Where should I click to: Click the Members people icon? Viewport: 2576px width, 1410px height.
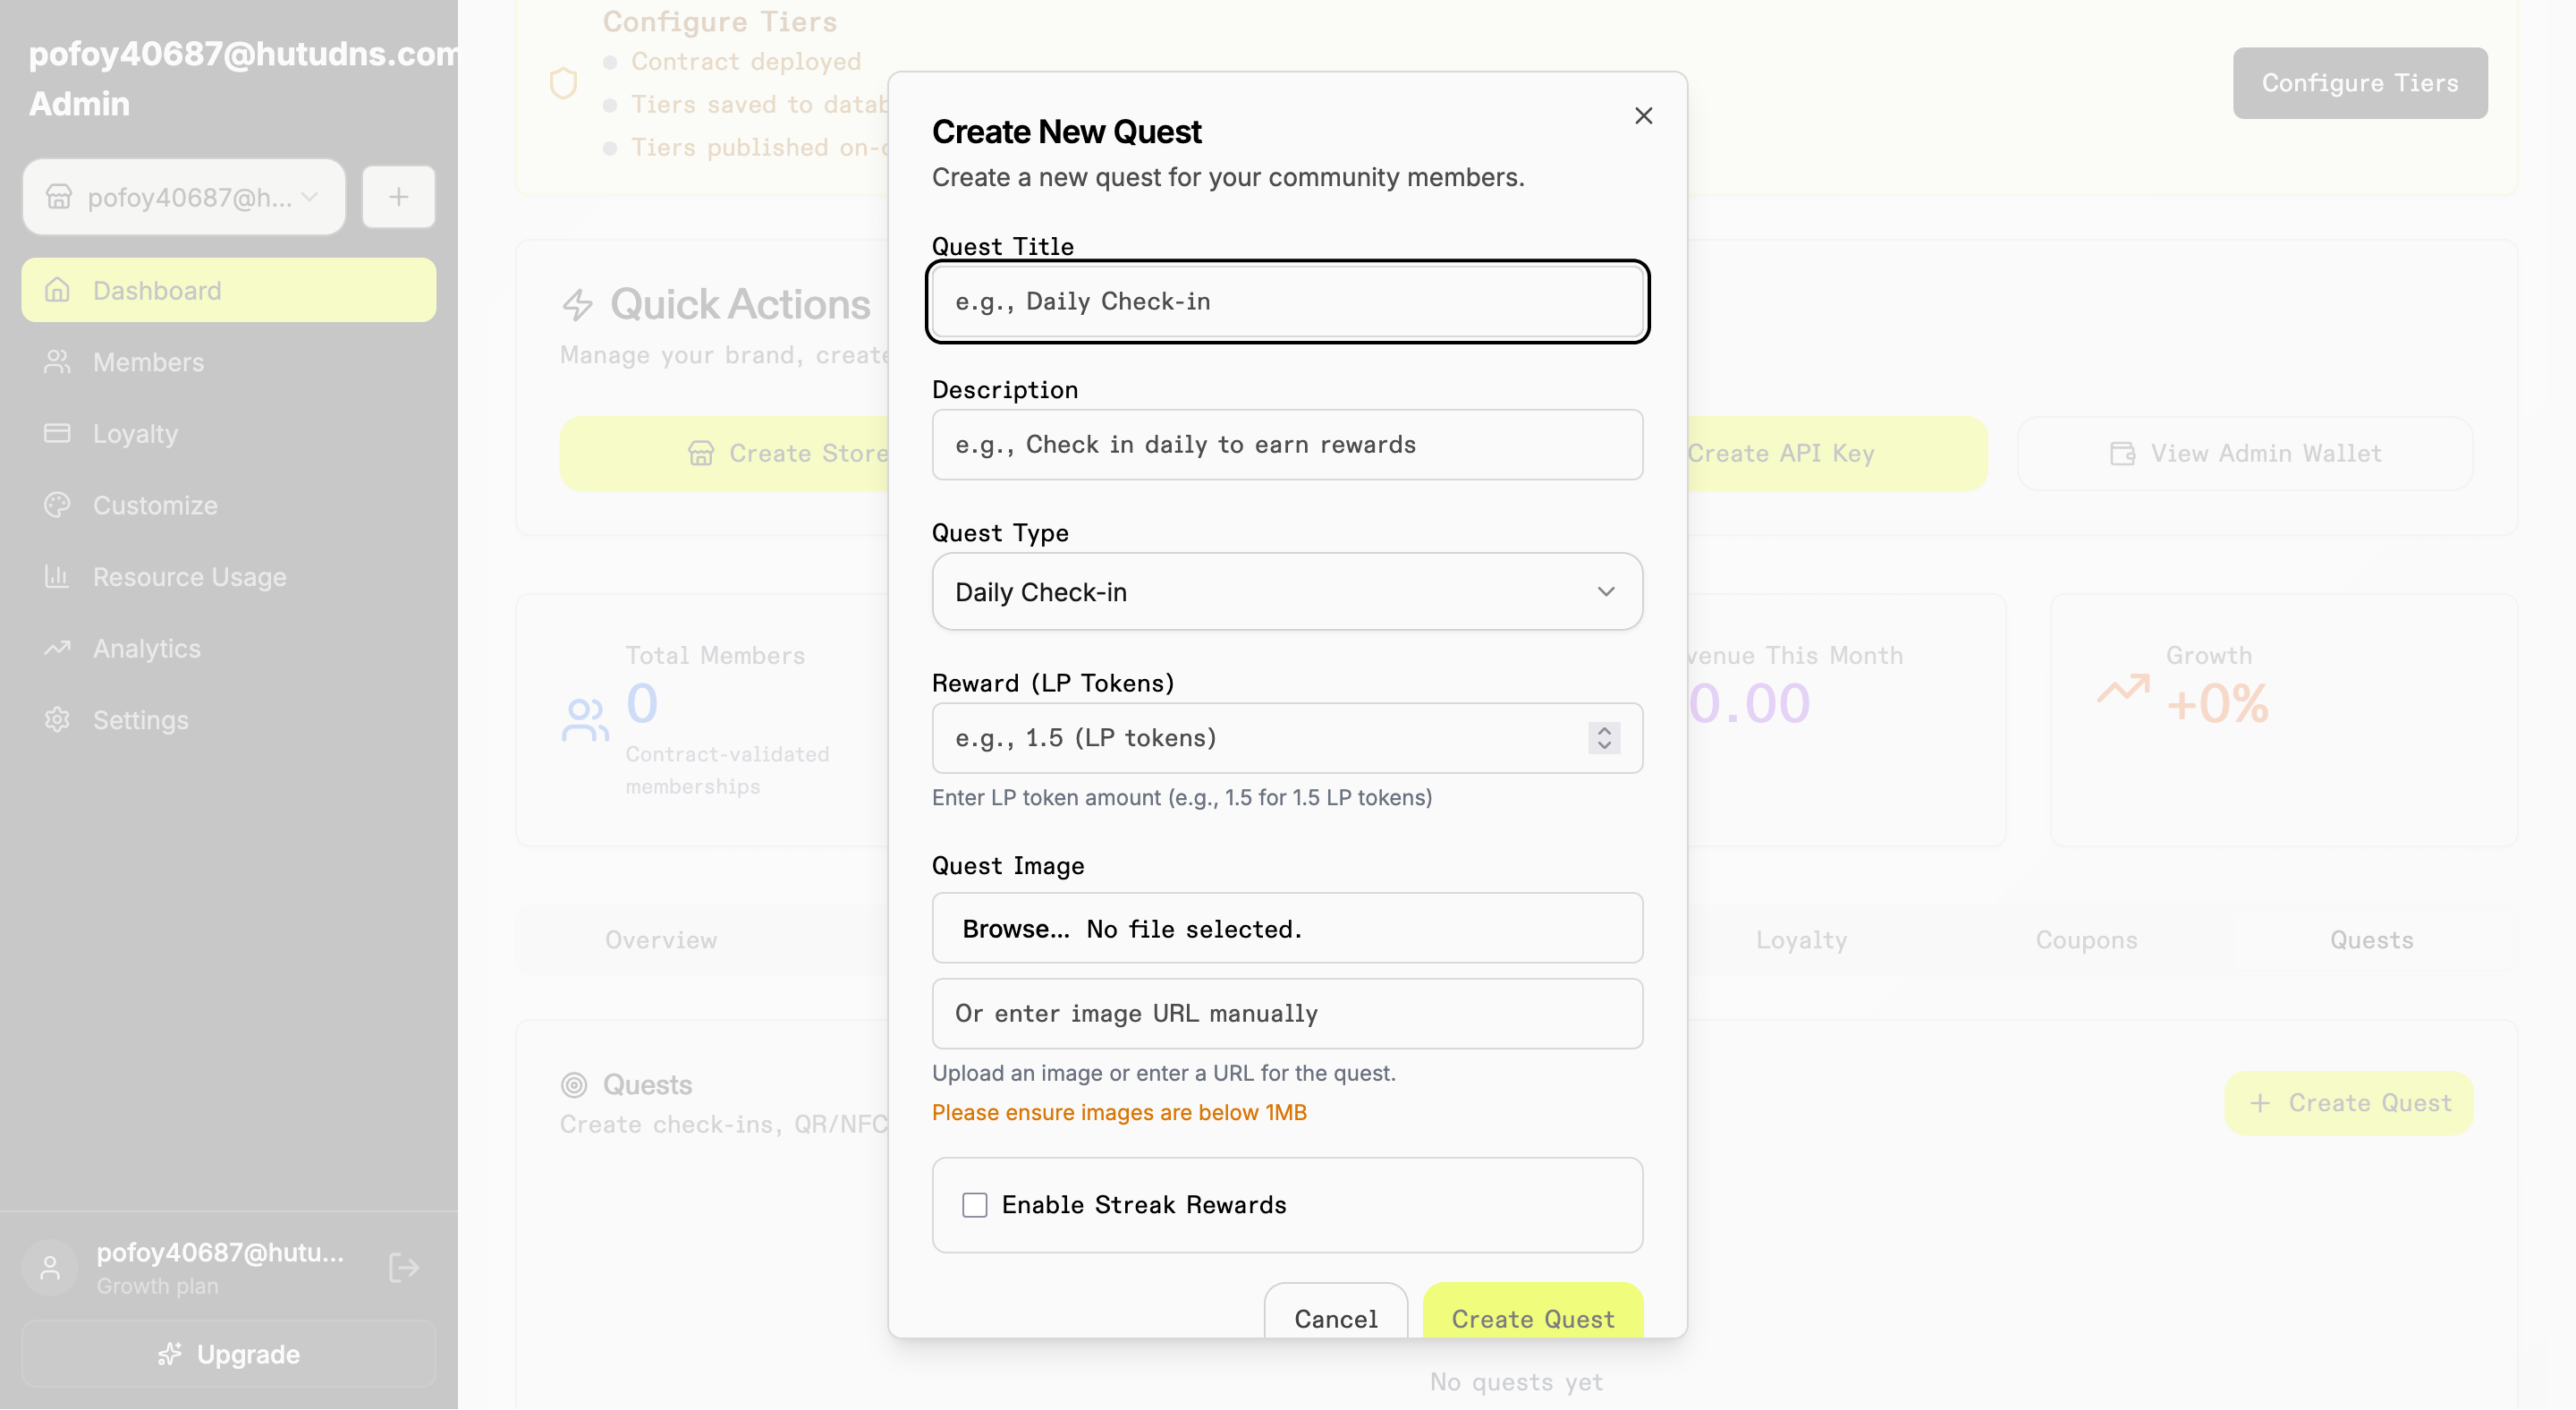click(x=58, y=362)
